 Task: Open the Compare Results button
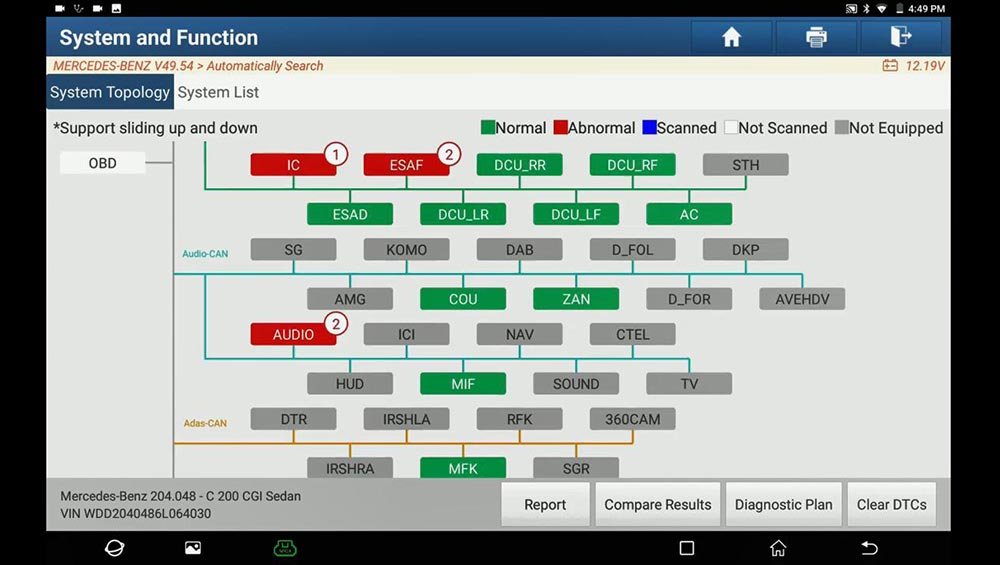coord(658,505)
